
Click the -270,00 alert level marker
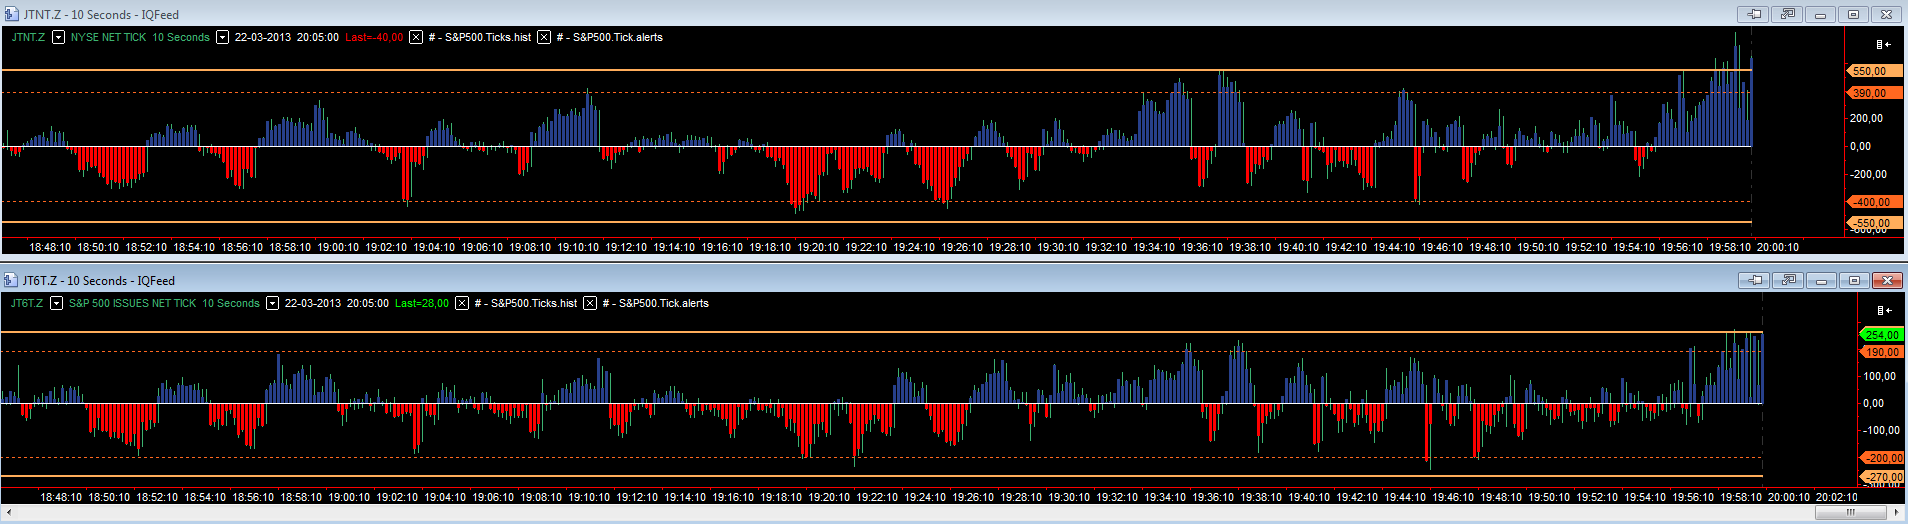click(x=1880, y=477)
